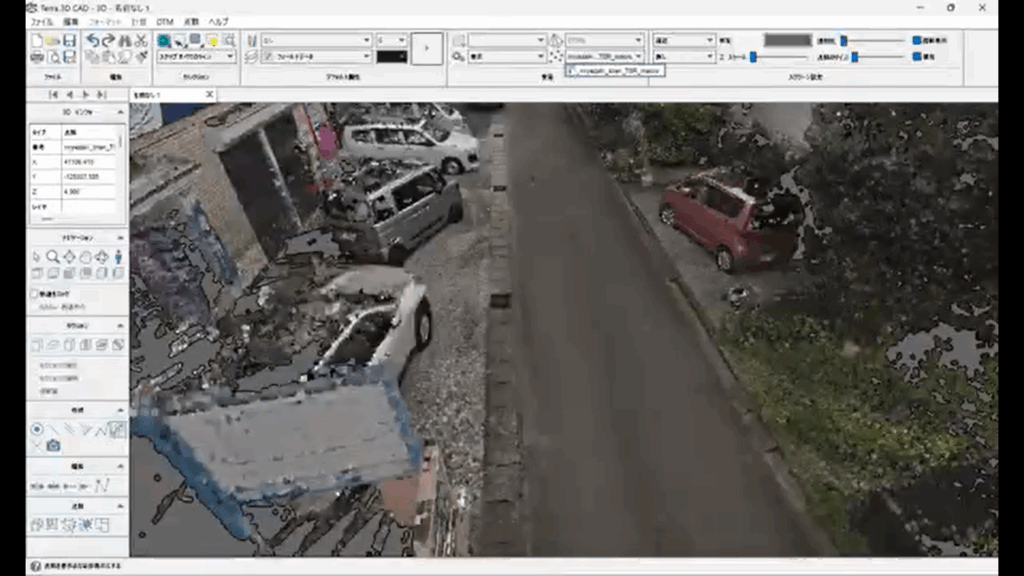Open the point cloud myazaki dropdown
1024x576 pixels.
(605, 57)
